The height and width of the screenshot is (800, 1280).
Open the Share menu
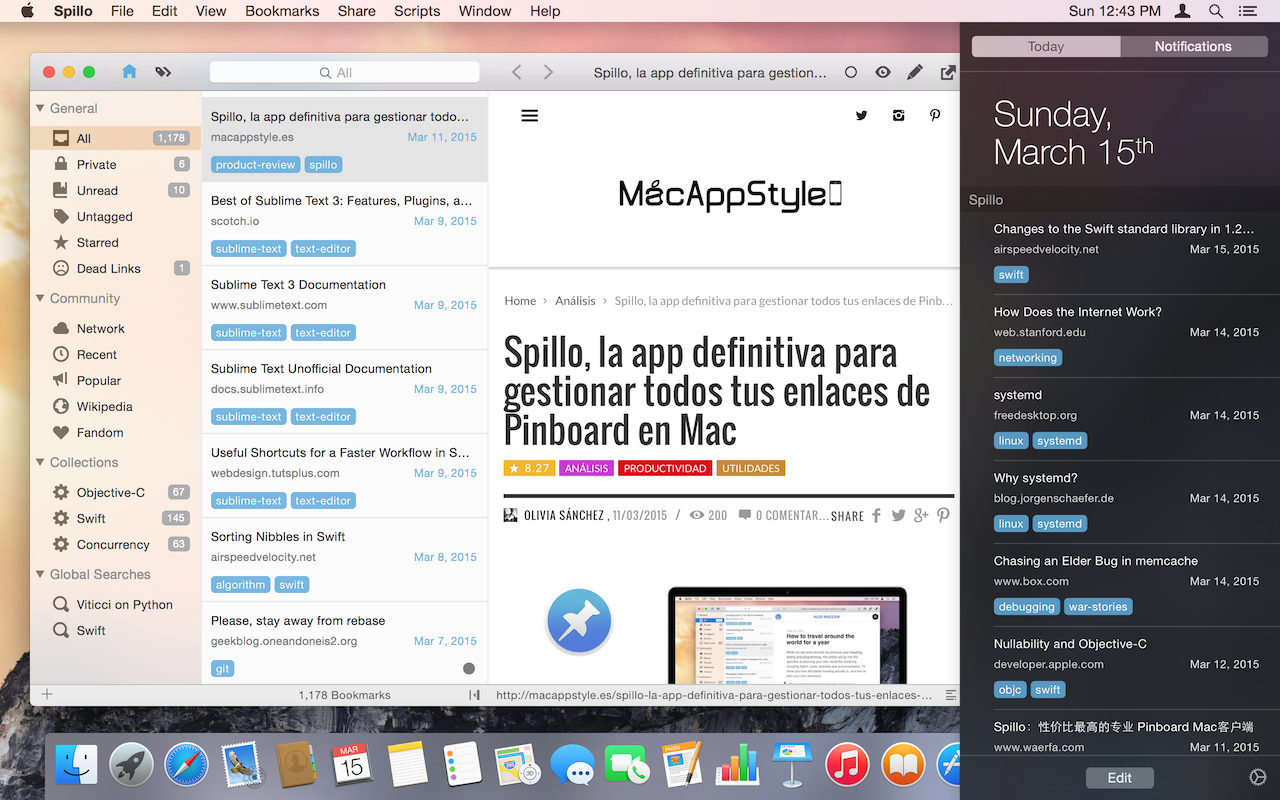click(356, 11)
